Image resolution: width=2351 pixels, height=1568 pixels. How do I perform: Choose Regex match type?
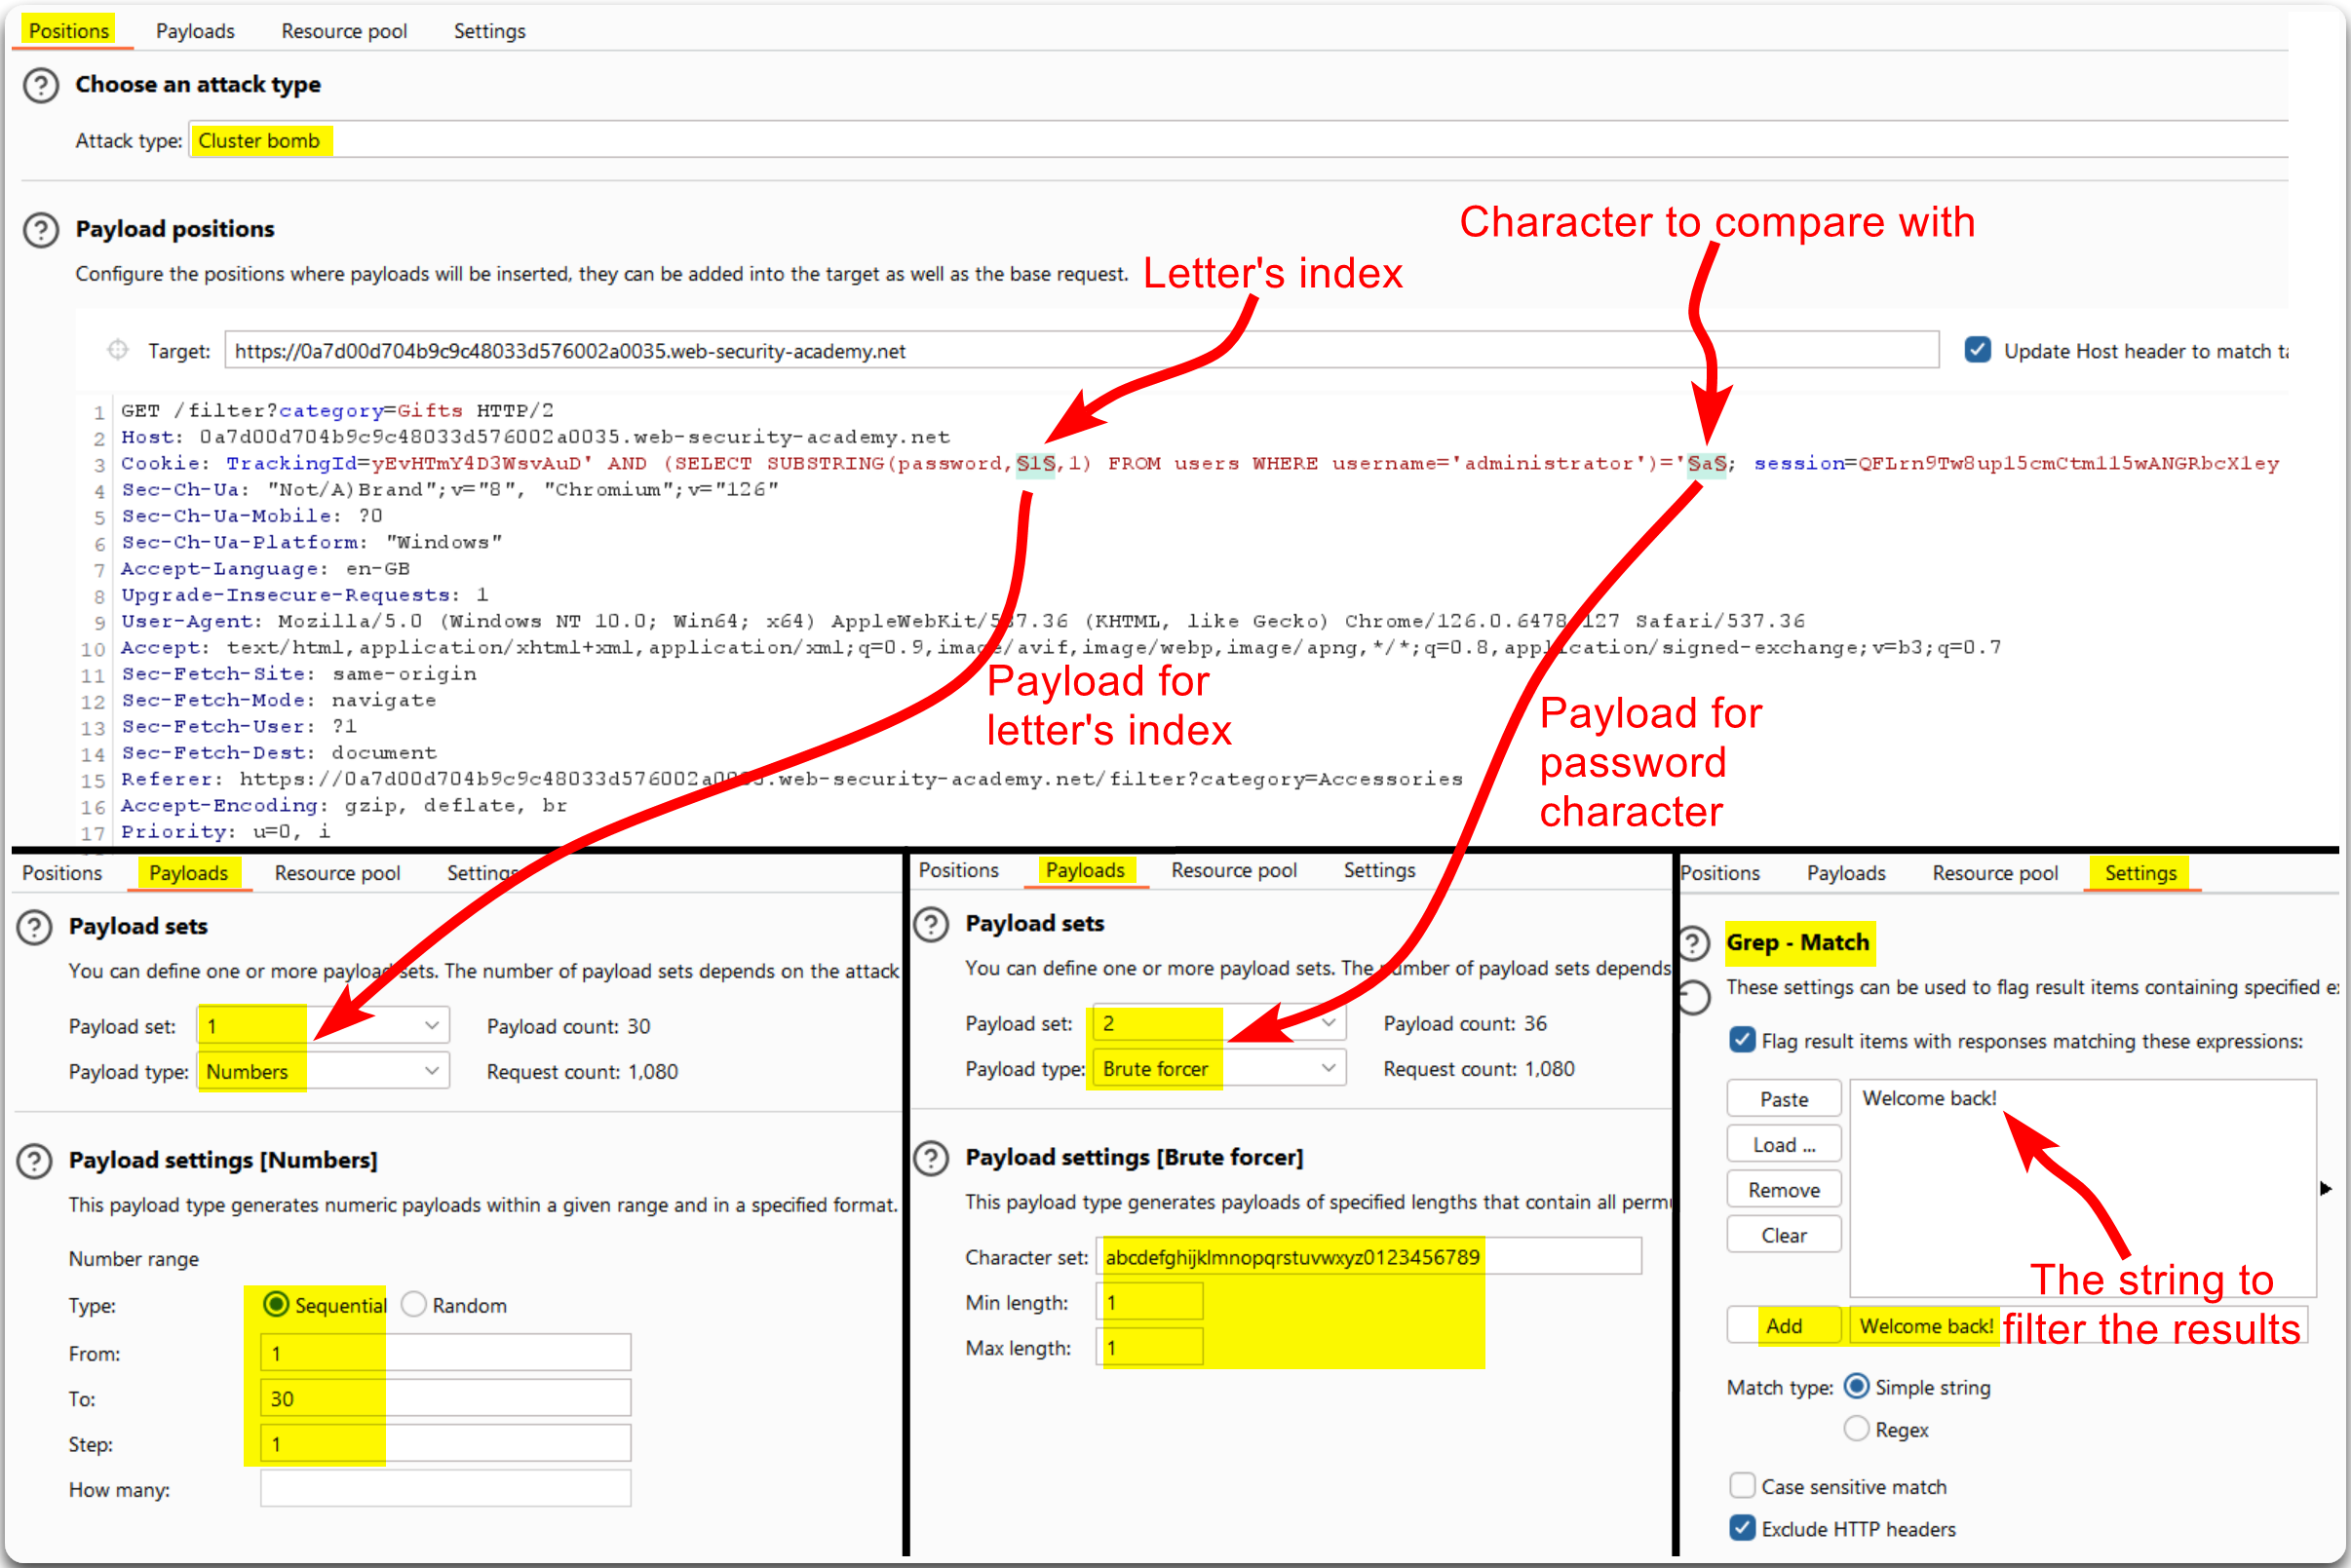click(x=1856, y=1429)
